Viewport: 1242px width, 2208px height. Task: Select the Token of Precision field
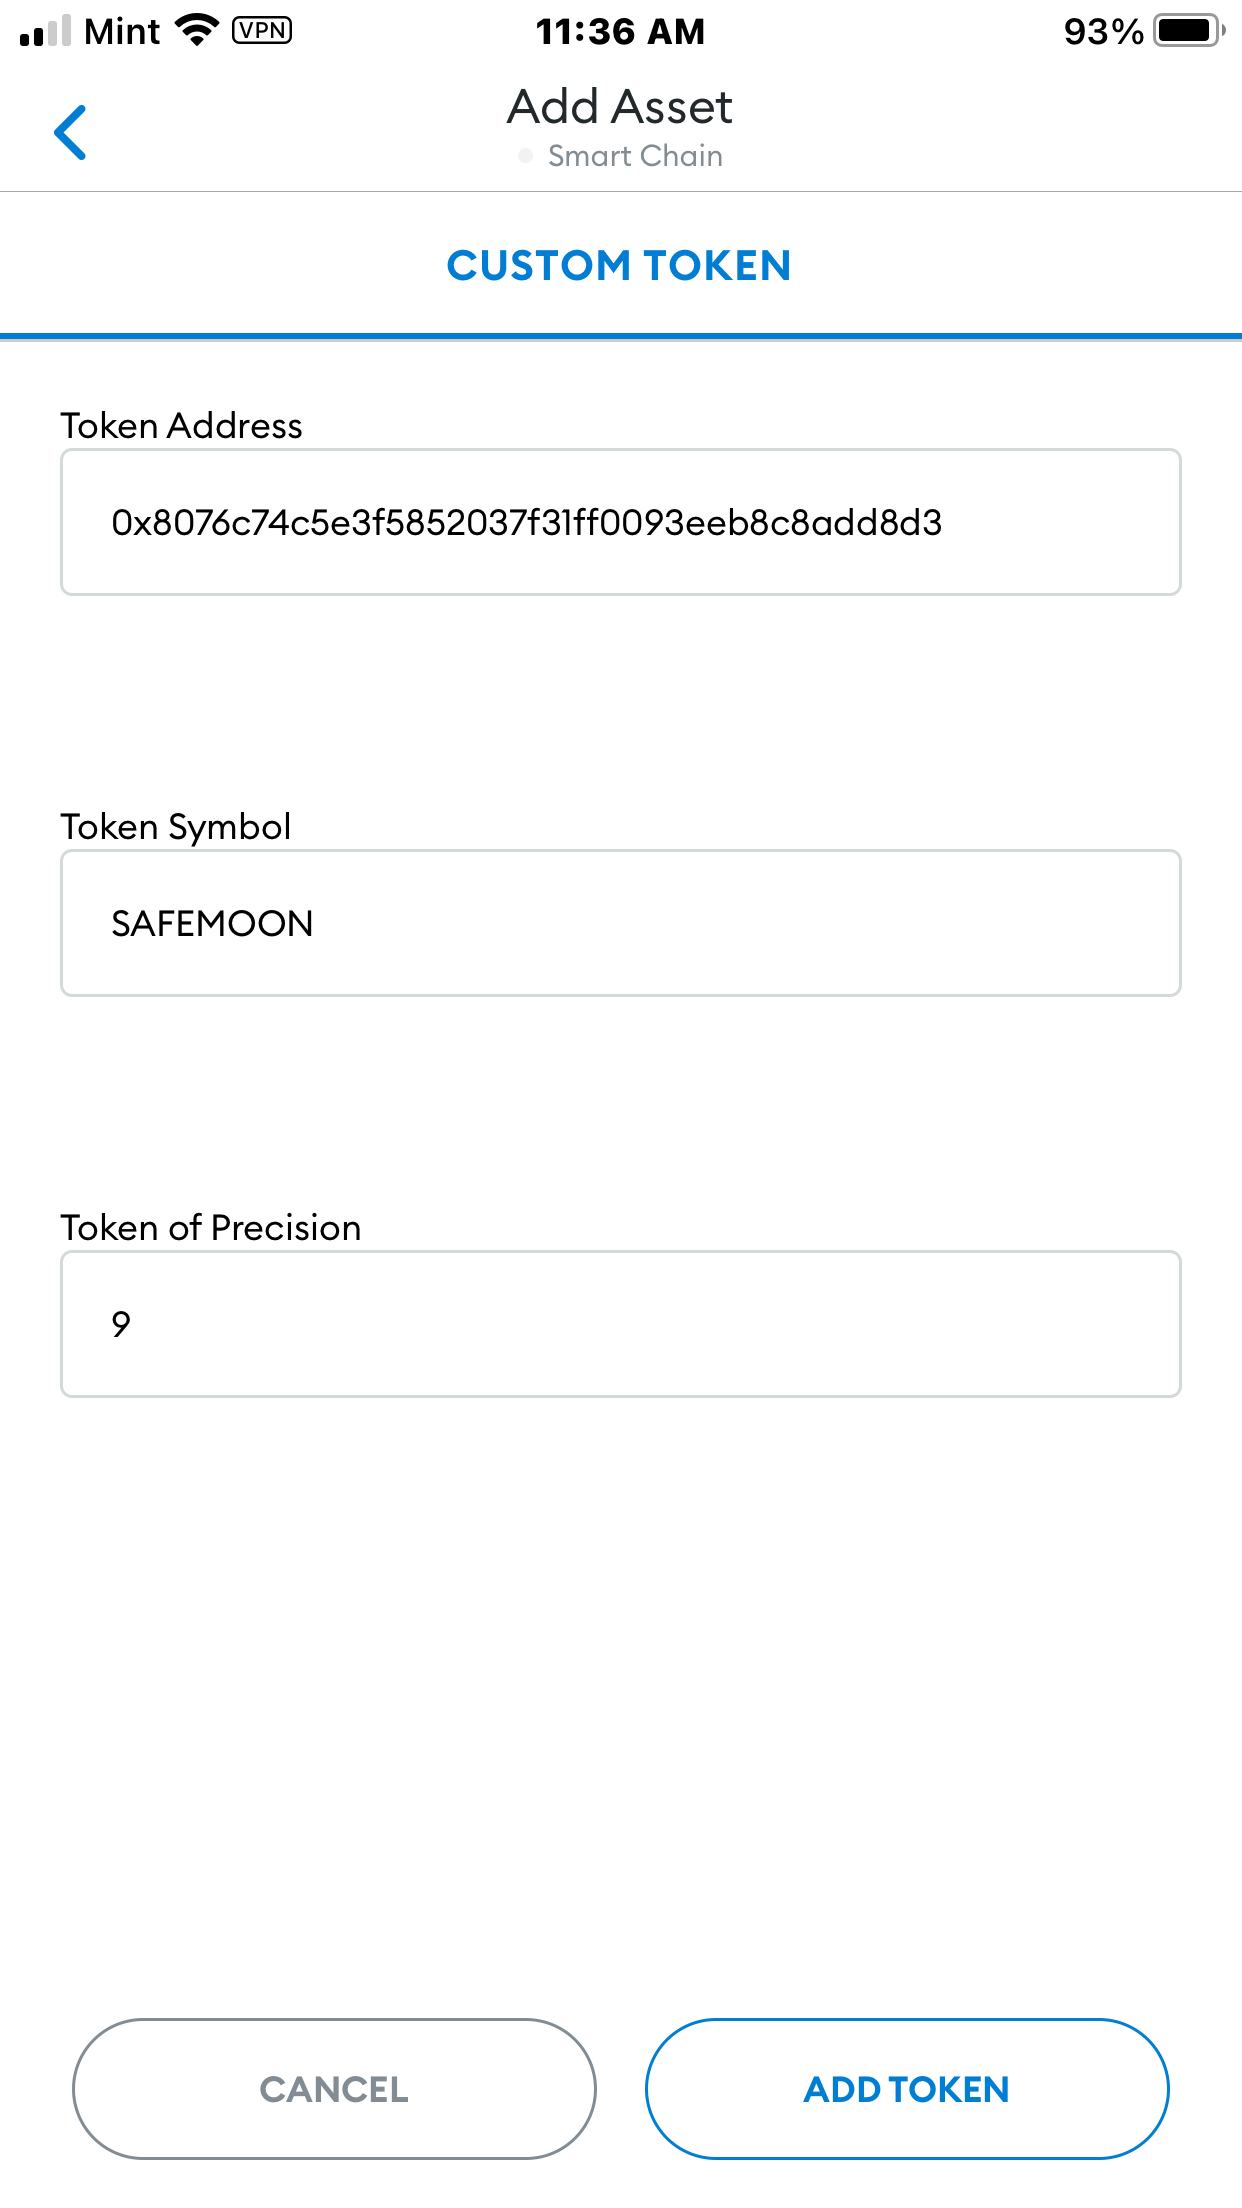tap(620, 1323)
